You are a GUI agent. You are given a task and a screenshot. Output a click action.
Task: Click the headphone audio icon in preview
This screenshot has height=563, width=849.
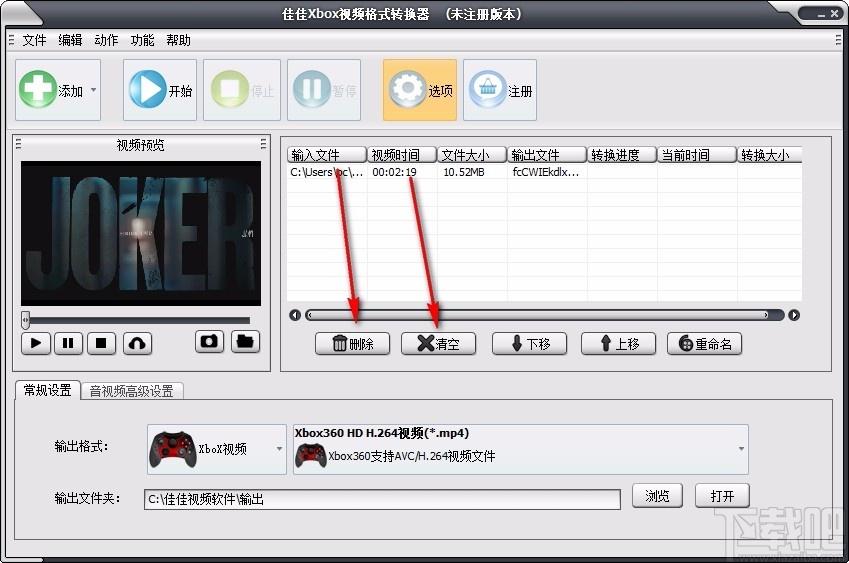pos(138,343)
